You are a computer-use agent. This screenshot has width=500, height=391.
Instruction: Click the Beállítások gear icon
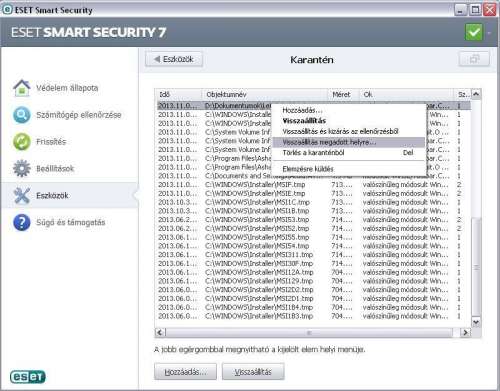coord(22,168)
